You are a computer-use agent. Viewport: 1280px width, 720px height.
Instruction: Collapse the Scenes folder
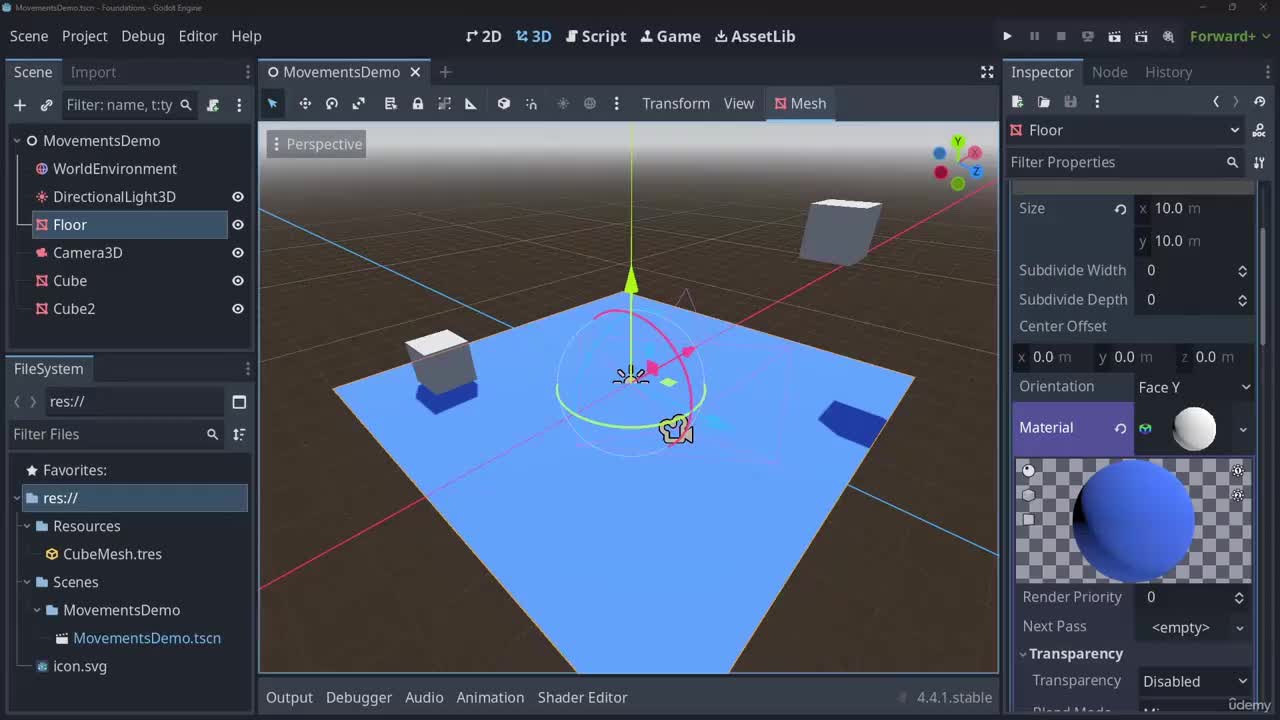click(x=27, y=582)
